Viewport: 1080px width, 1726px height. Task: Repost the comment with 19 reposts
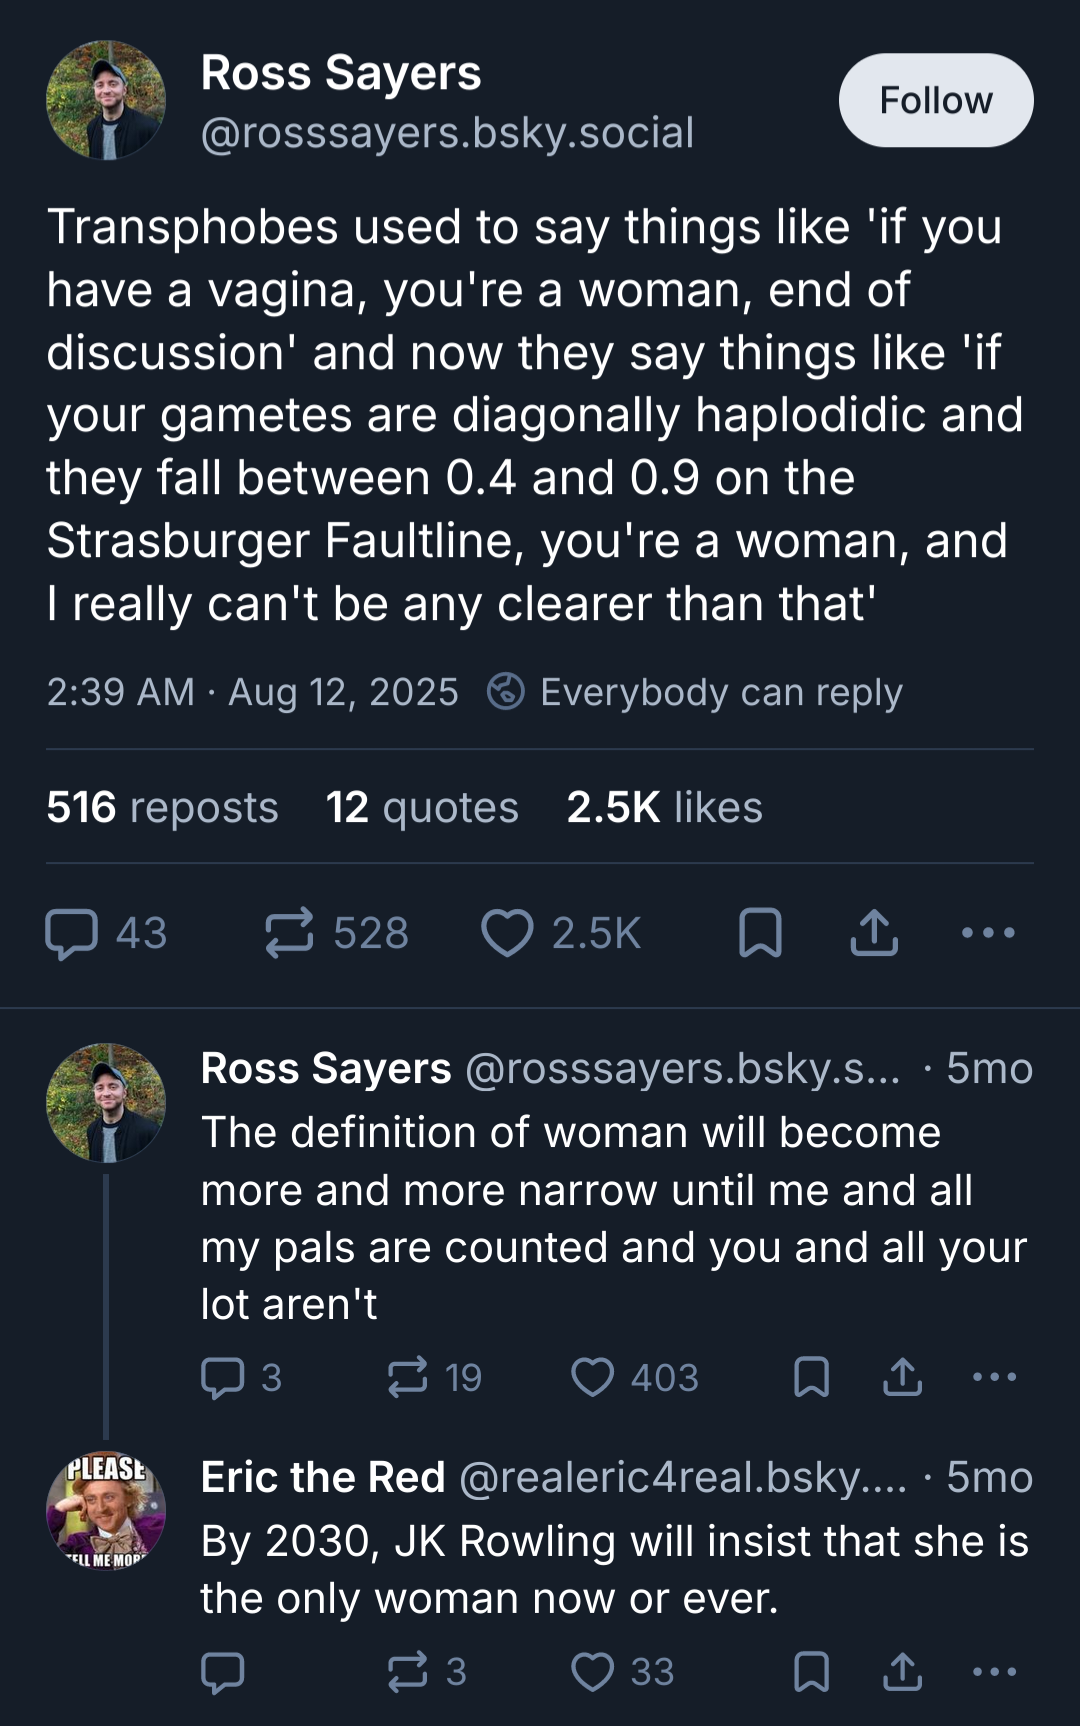408,1377
